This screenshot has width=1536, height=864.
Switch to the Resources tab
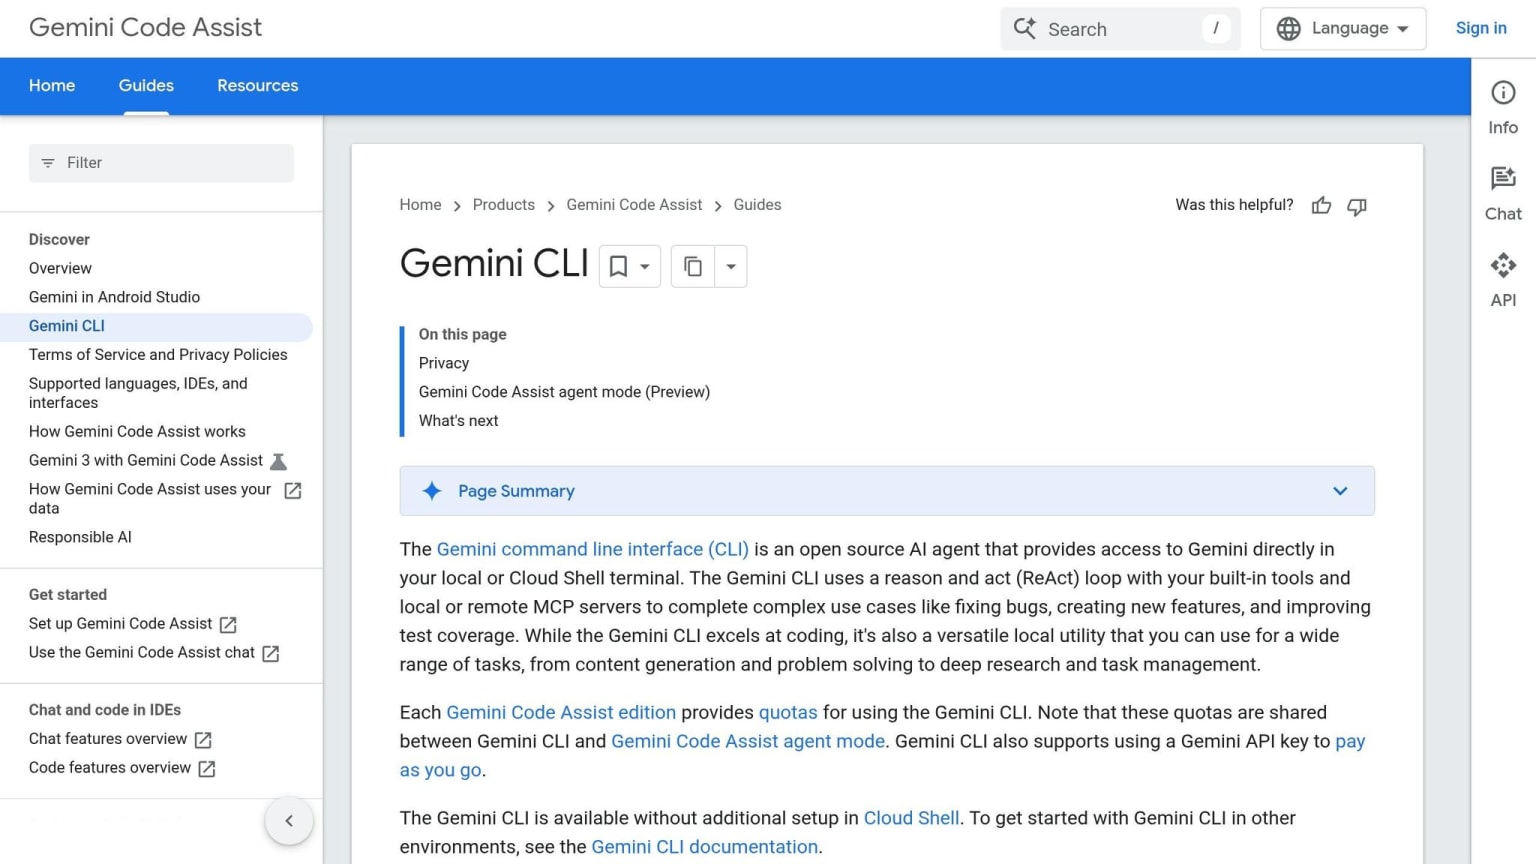pyautogui.click(x=258, y=86)
